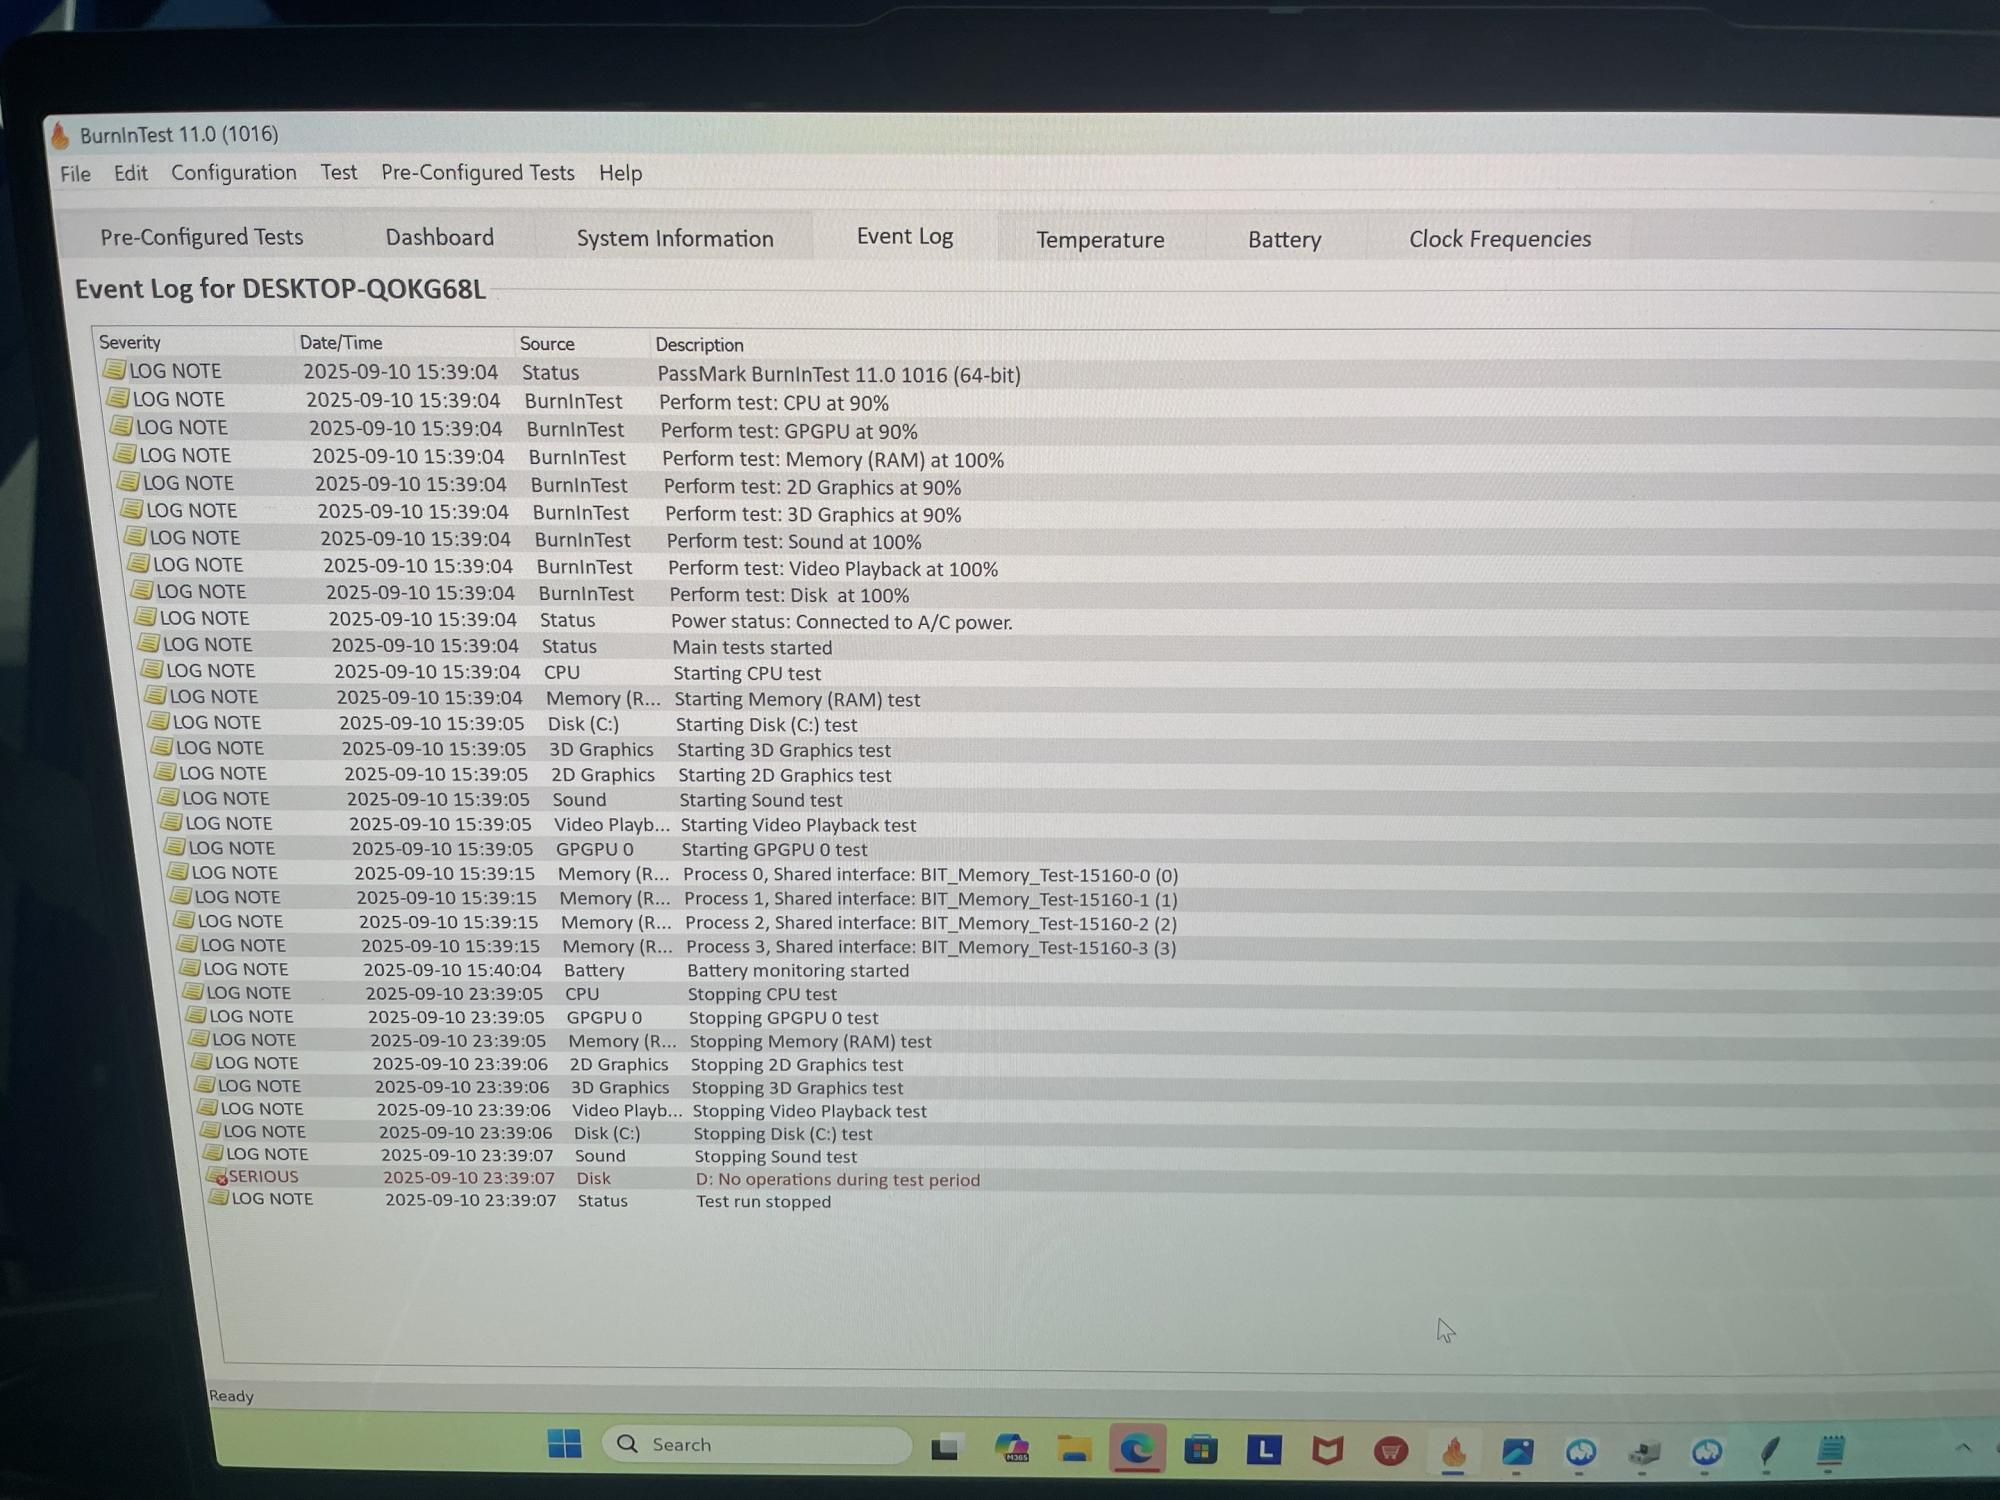
Task: Select 'Perform test: Video Playback at 100%' entry
Action: click(833, 569)
